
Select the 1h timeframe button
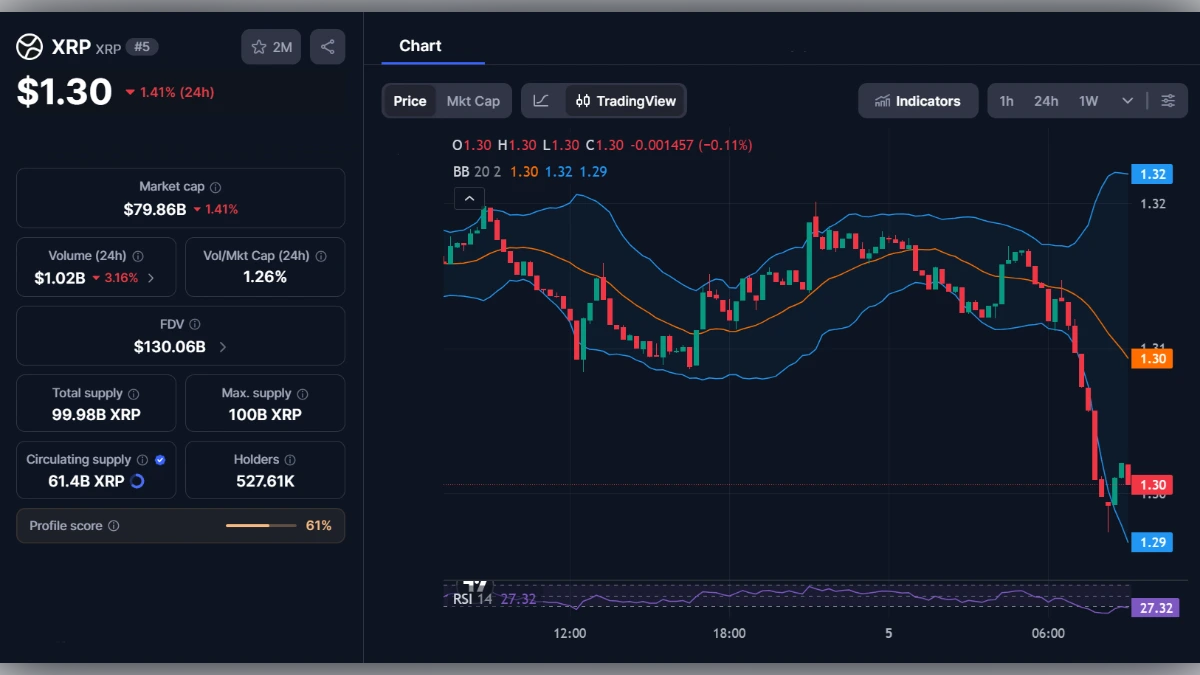[x=1006, y=100]
